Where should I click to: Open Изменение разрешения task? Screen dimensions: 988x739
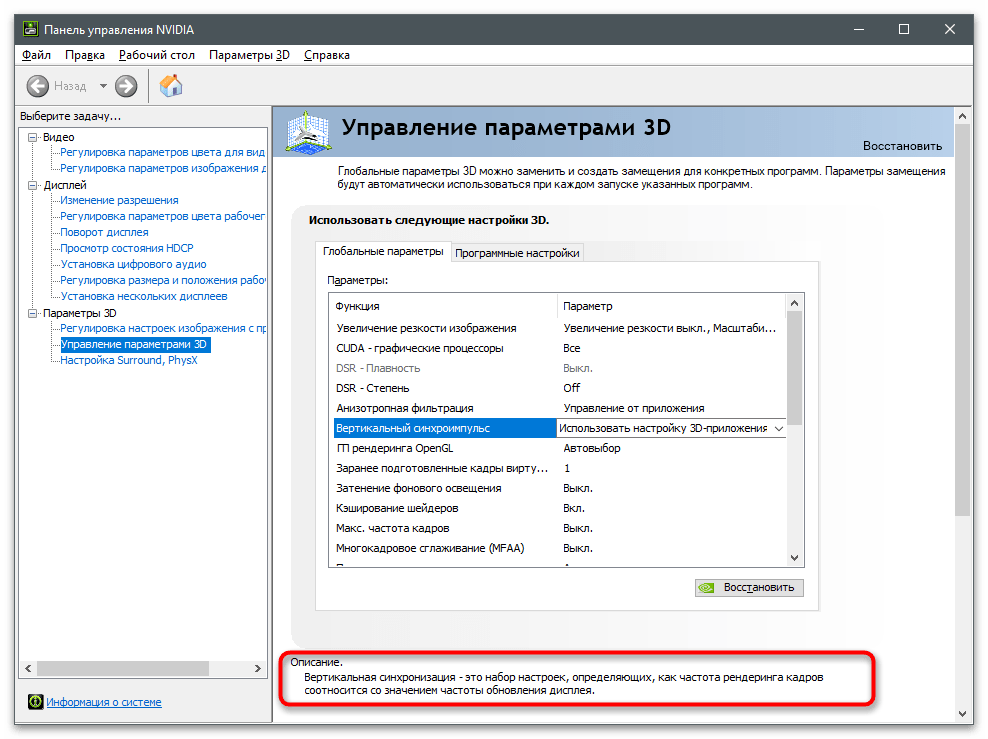tap(119, 200)
